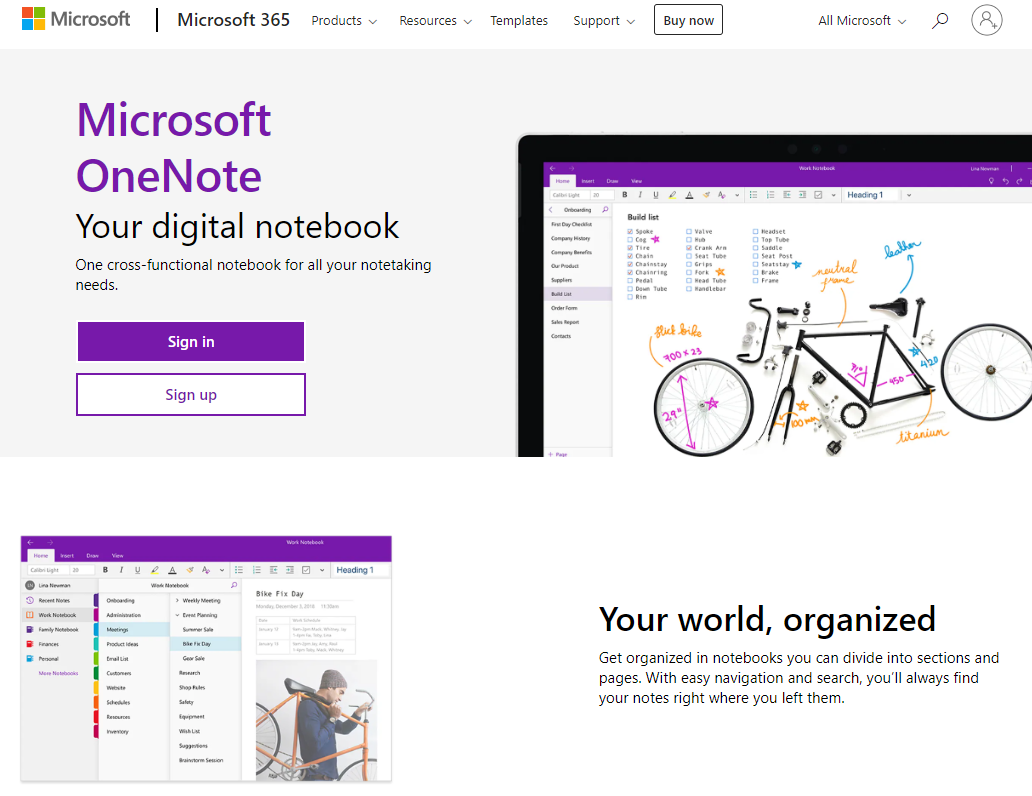Click the Recent Notes clock icon
The width and height of the screenshot is (1032, 796).
point(30,600)
